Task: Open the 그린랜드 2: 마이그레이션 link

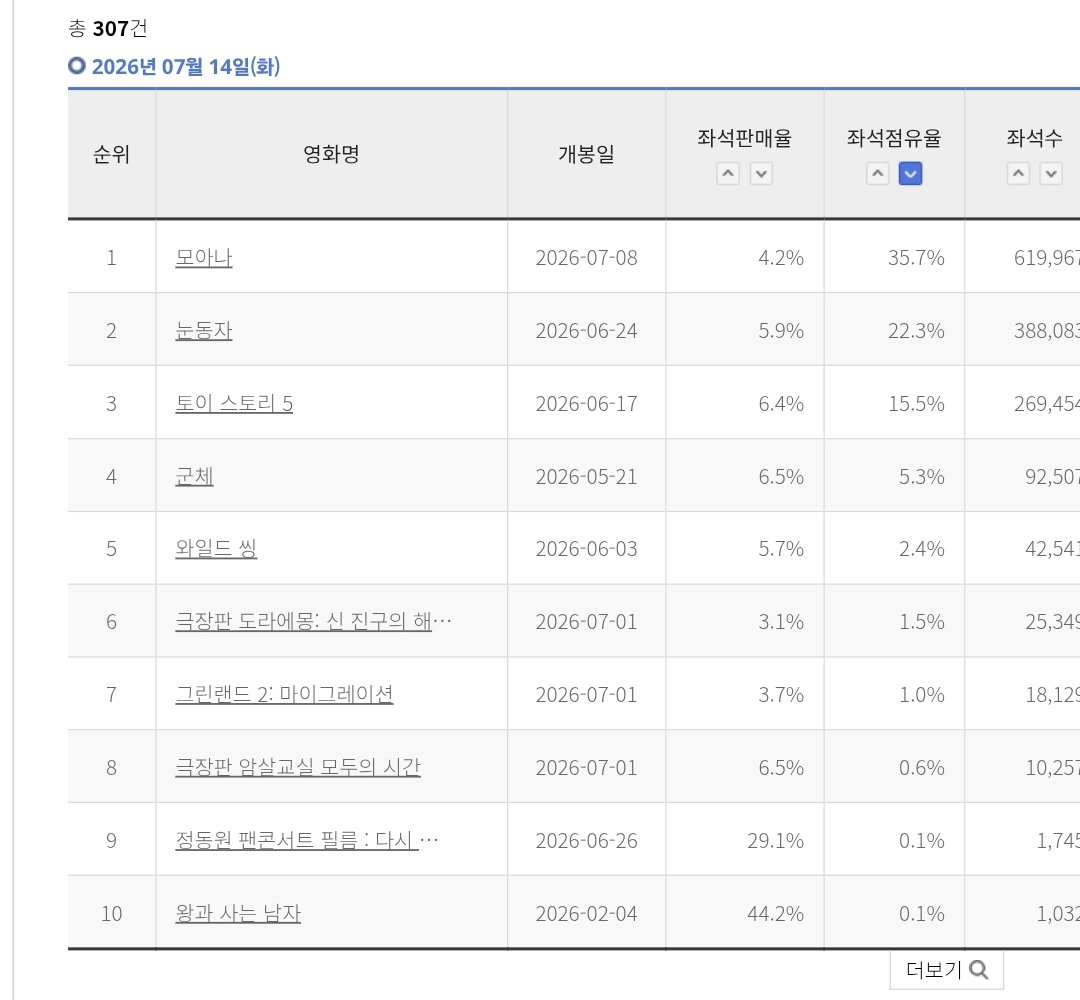Action: pyautogui.click(x=284, y=695)
